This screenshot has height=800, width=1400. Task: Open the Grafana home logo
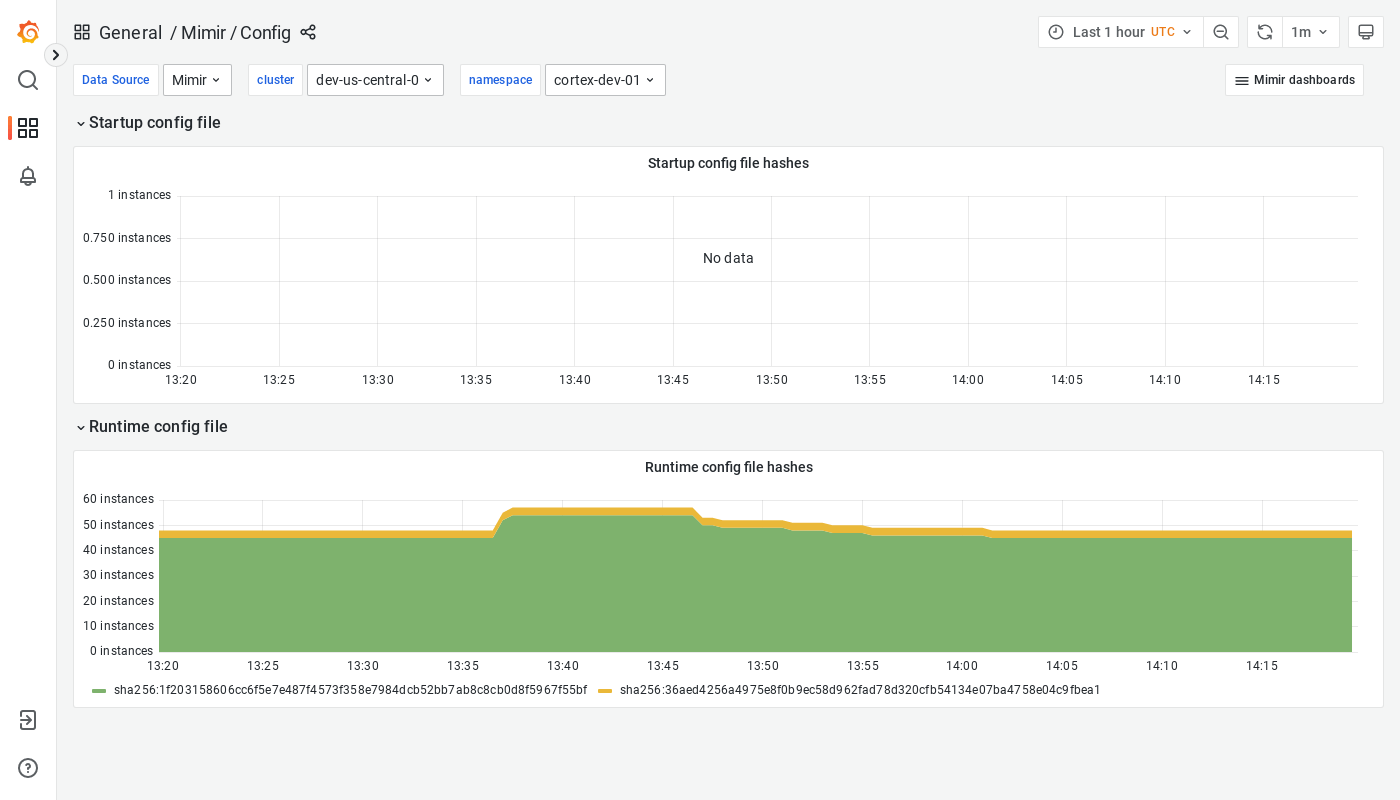27,31
